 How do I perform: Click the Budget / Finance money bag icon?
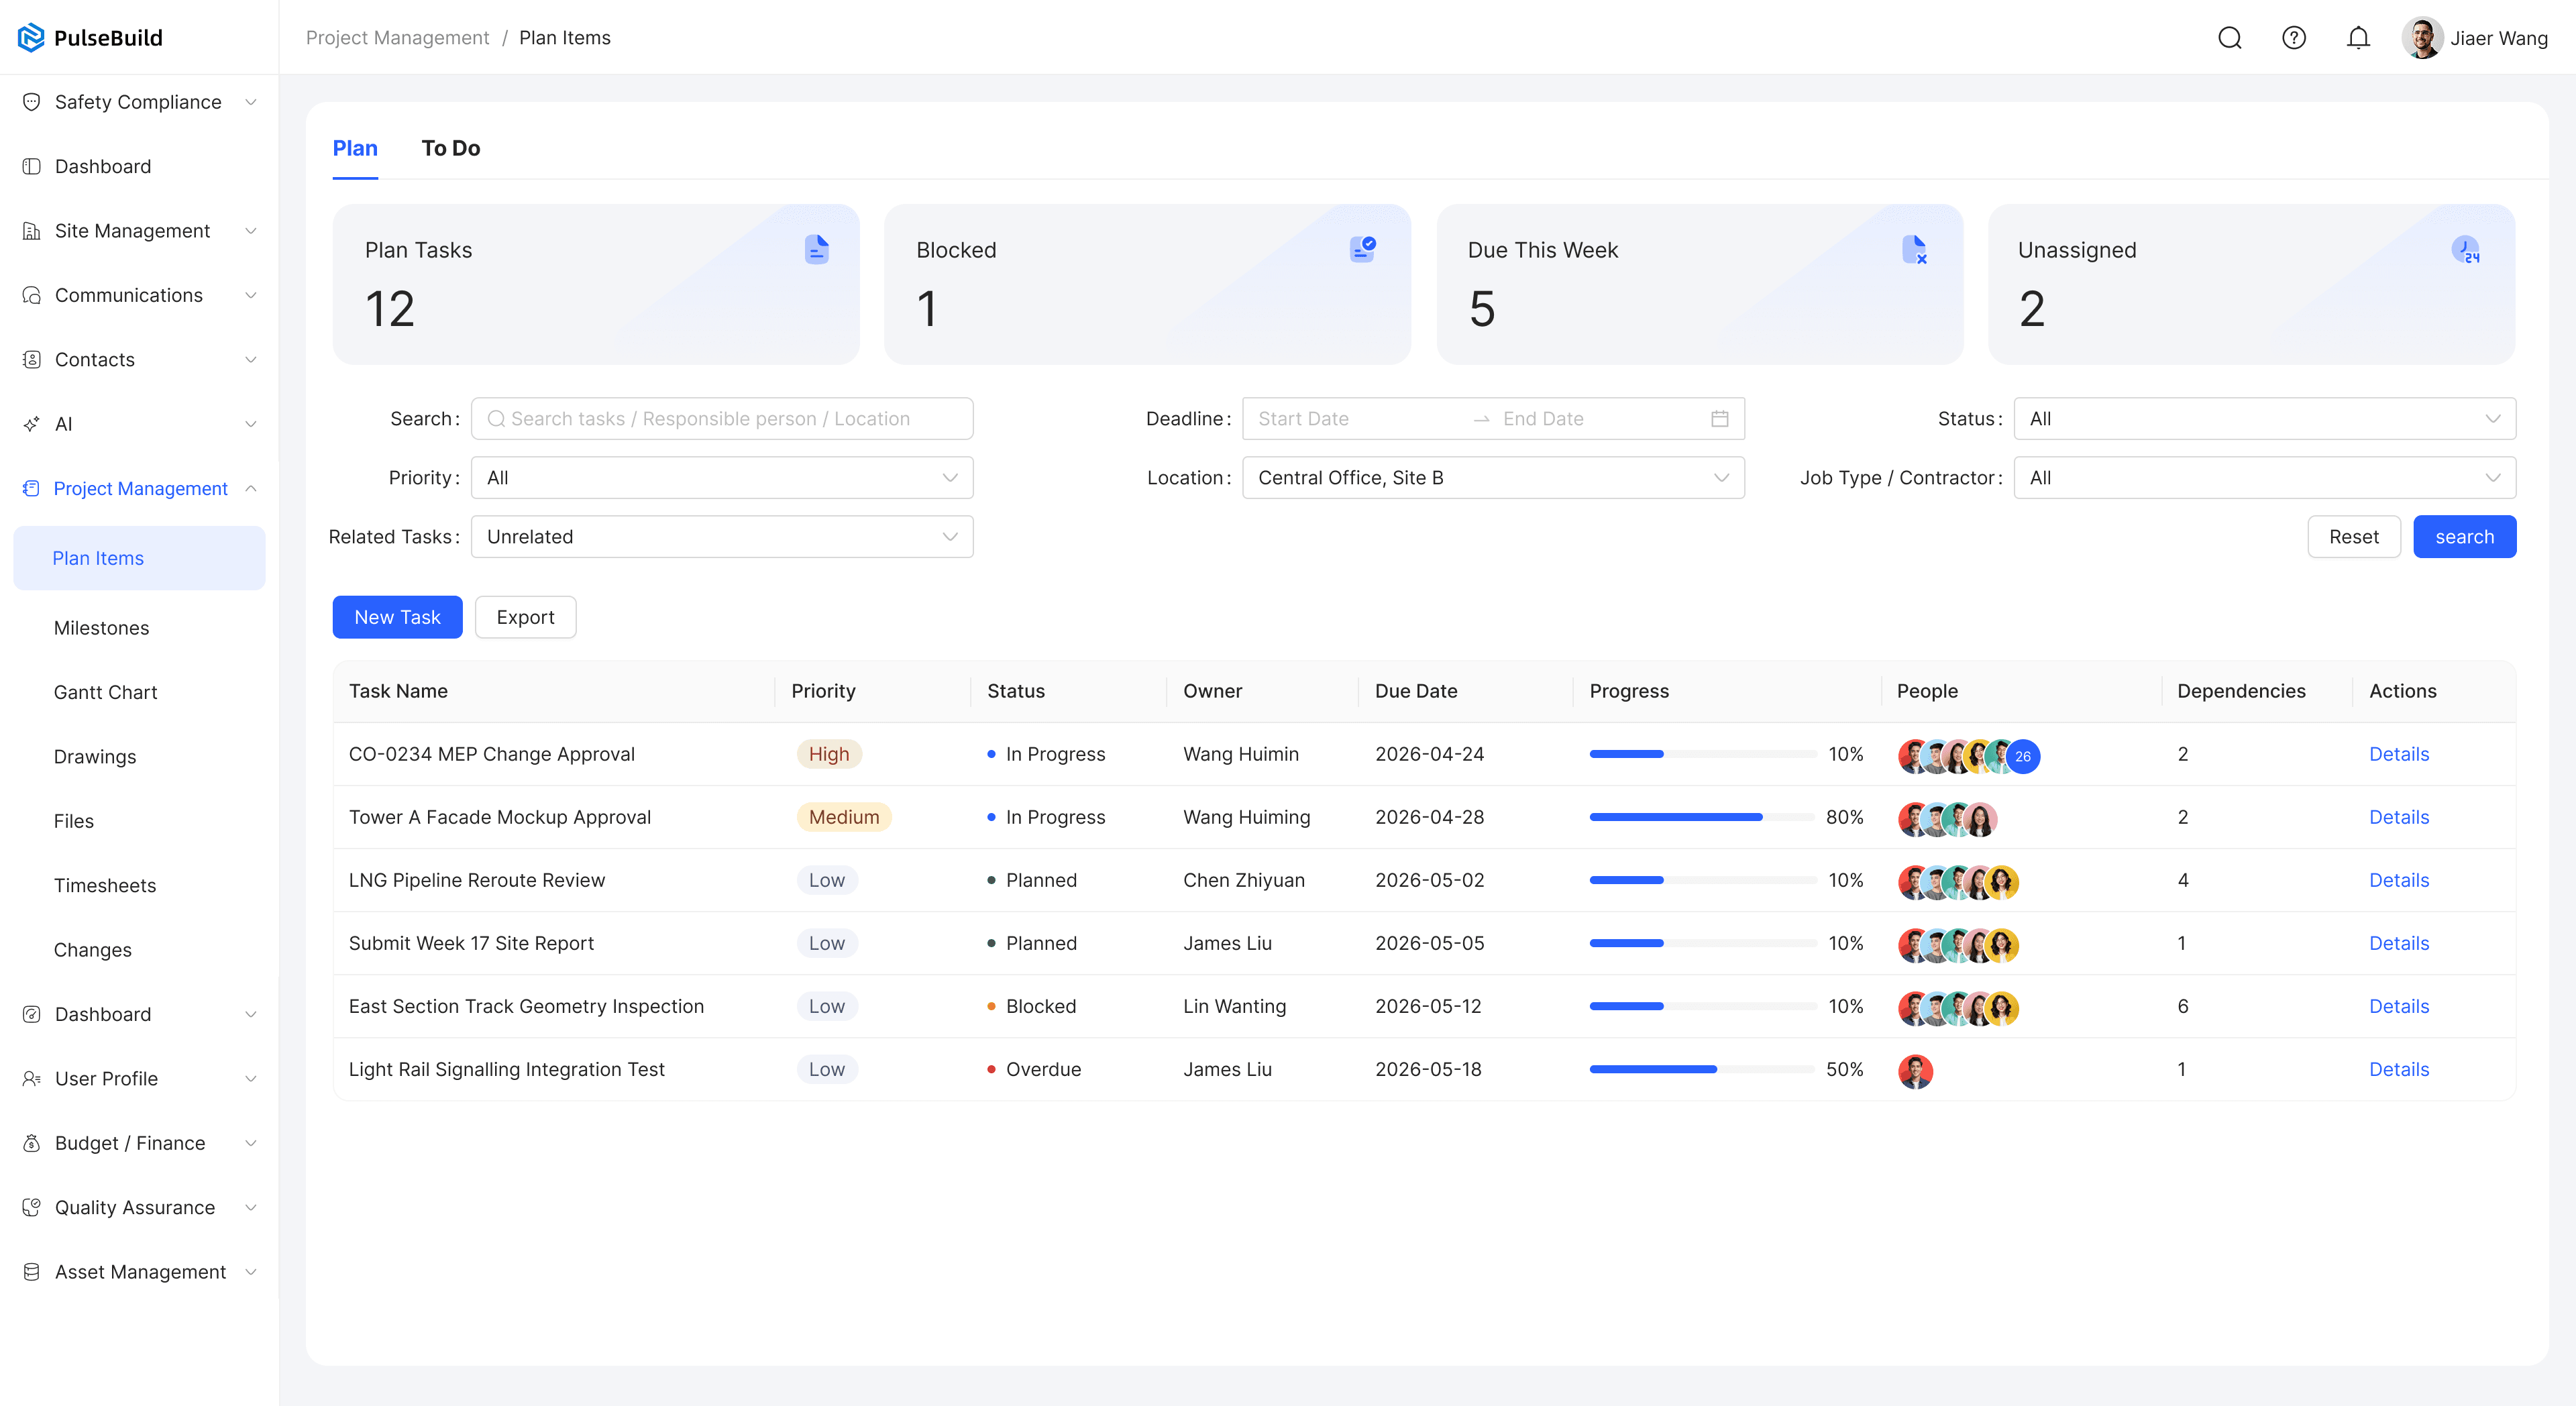coord(32,1143)
